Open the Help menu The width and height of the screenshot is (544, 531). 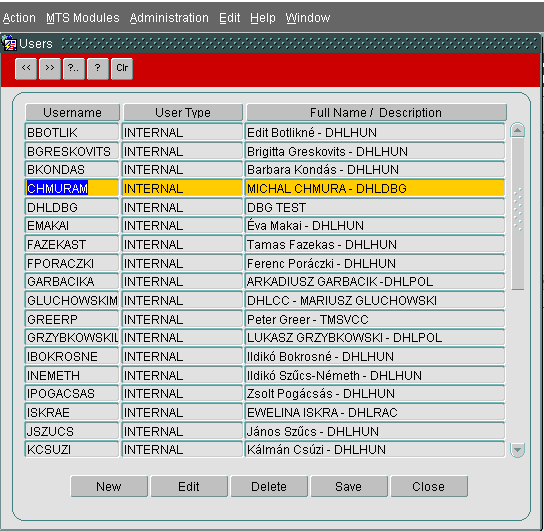[x=263, y=18]
